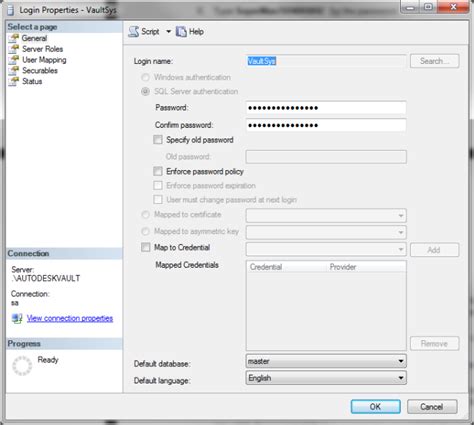474x425 pixels.
Task: Click the Ready progress spinner icon
Action: coord(22,366)
